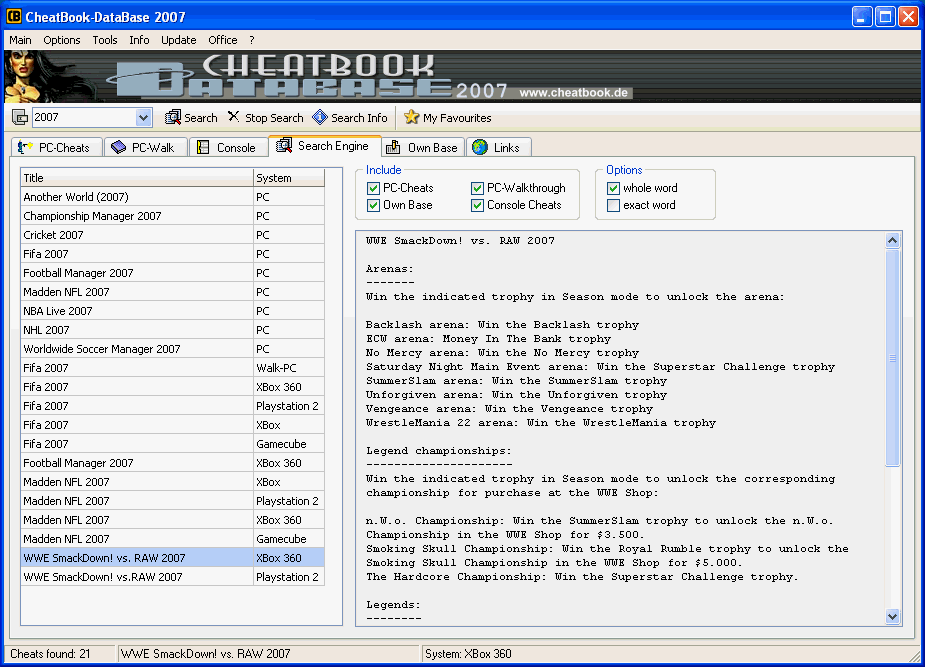Click the Search magnifier icon
The width and height of the screenshot is (925, 667).
click(172, 117)
